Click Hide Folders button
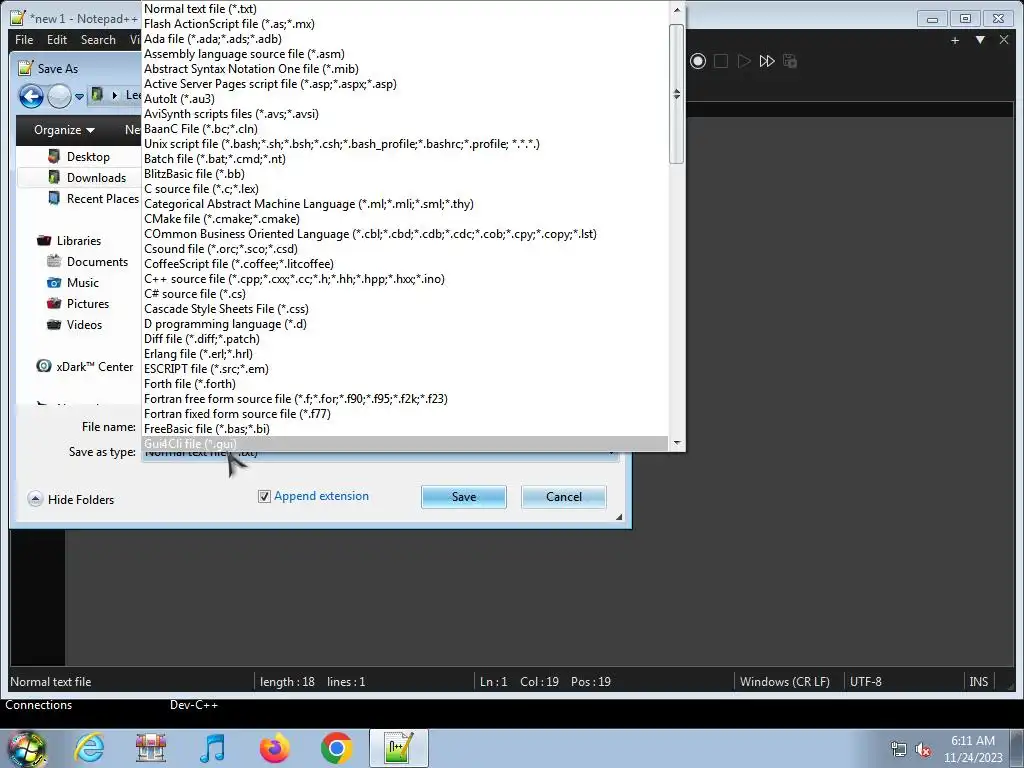1024x768 pixels. point(71,500)
